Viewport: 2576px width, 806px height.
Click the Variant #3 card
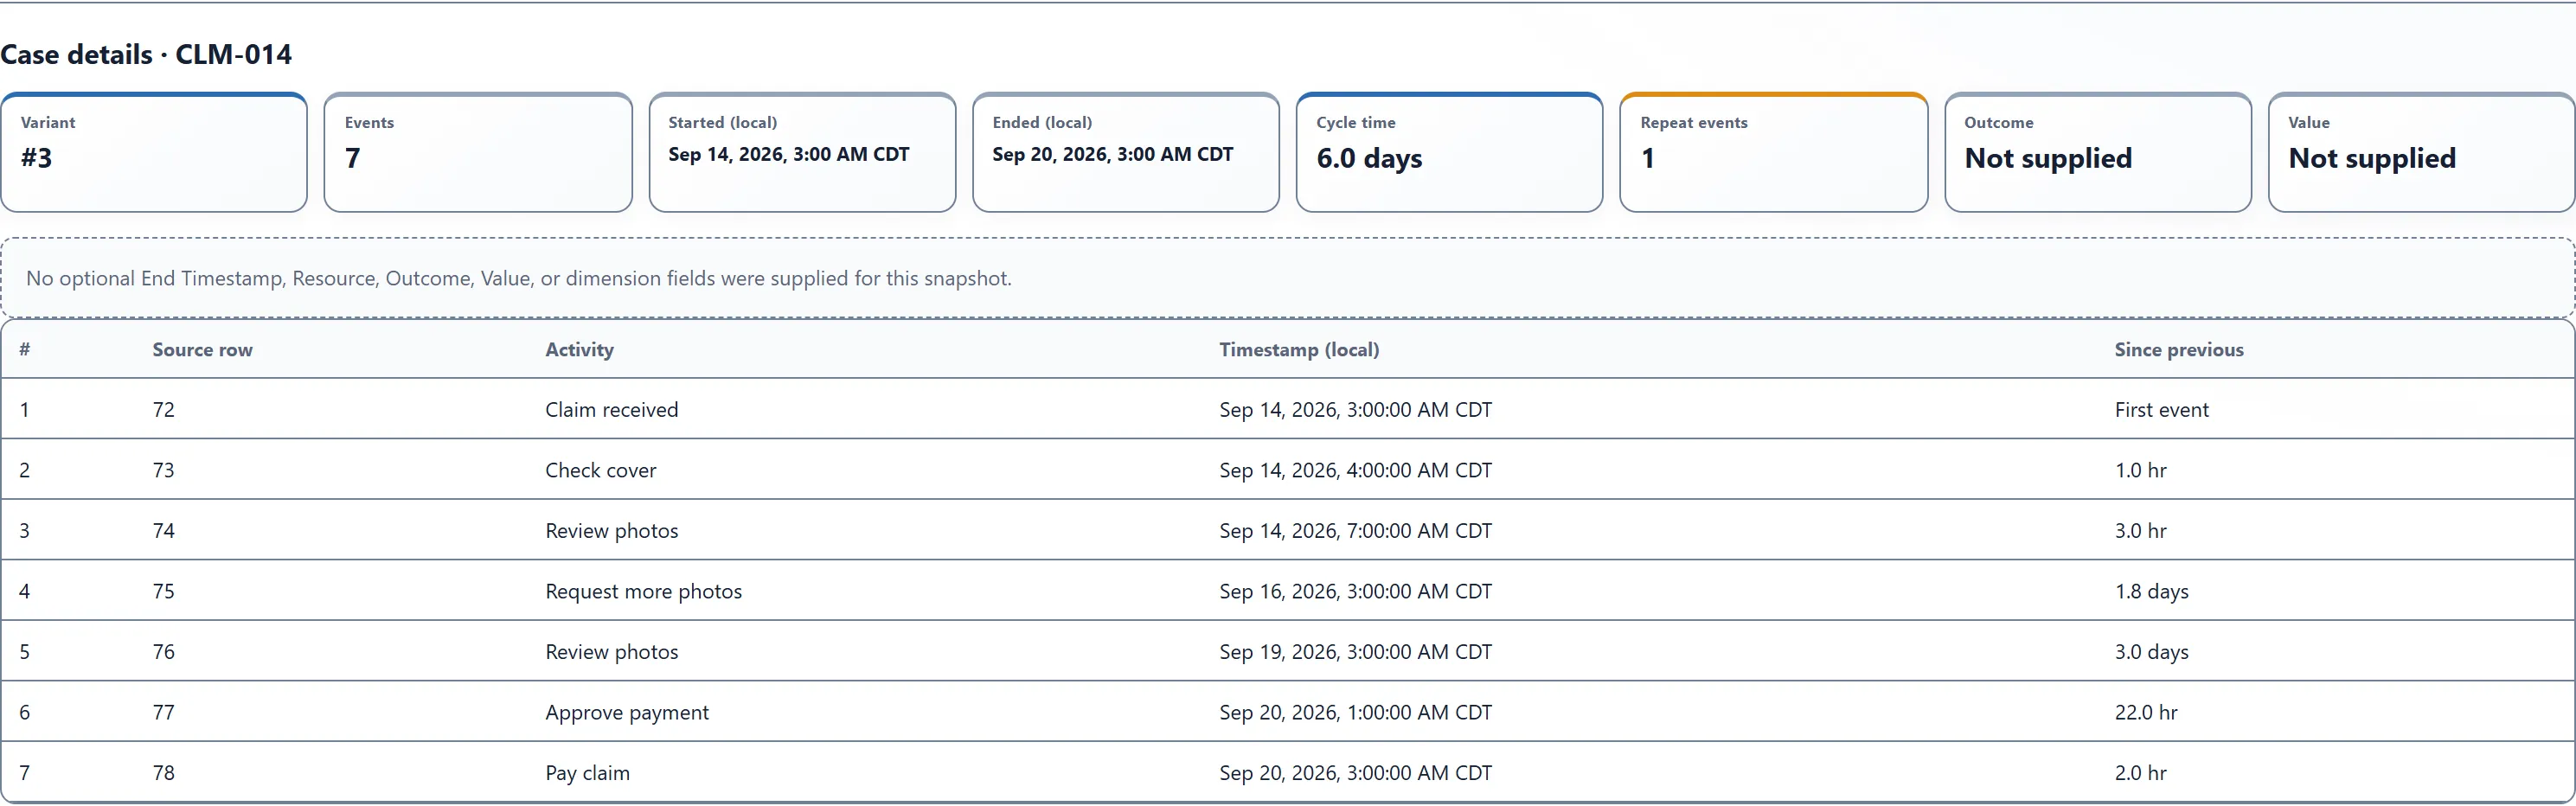[154, 153]
